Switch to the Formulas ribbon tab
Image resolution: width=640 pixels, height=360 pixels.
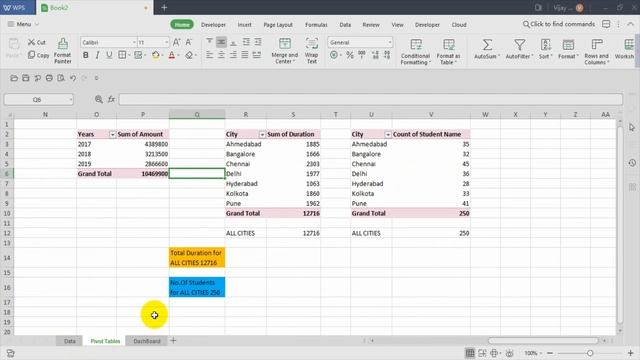click(x=316, y=25)
